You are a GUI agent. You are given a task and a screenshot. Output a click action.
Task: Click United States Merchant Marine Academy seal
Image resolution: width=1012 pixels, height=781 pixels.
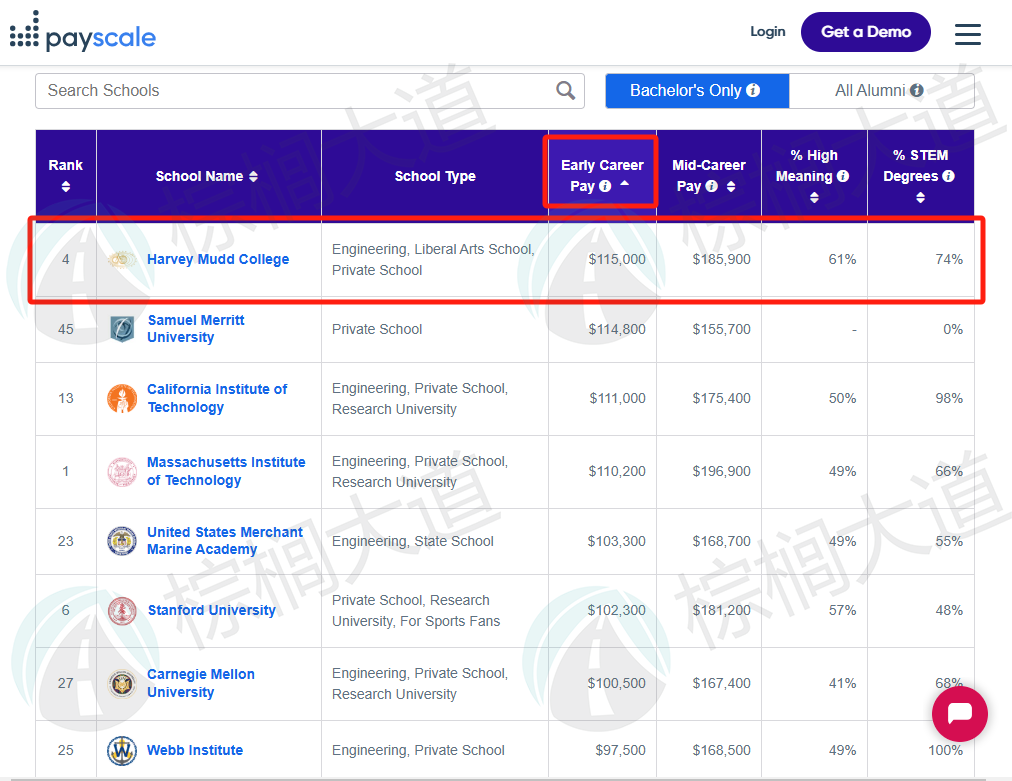122,541
